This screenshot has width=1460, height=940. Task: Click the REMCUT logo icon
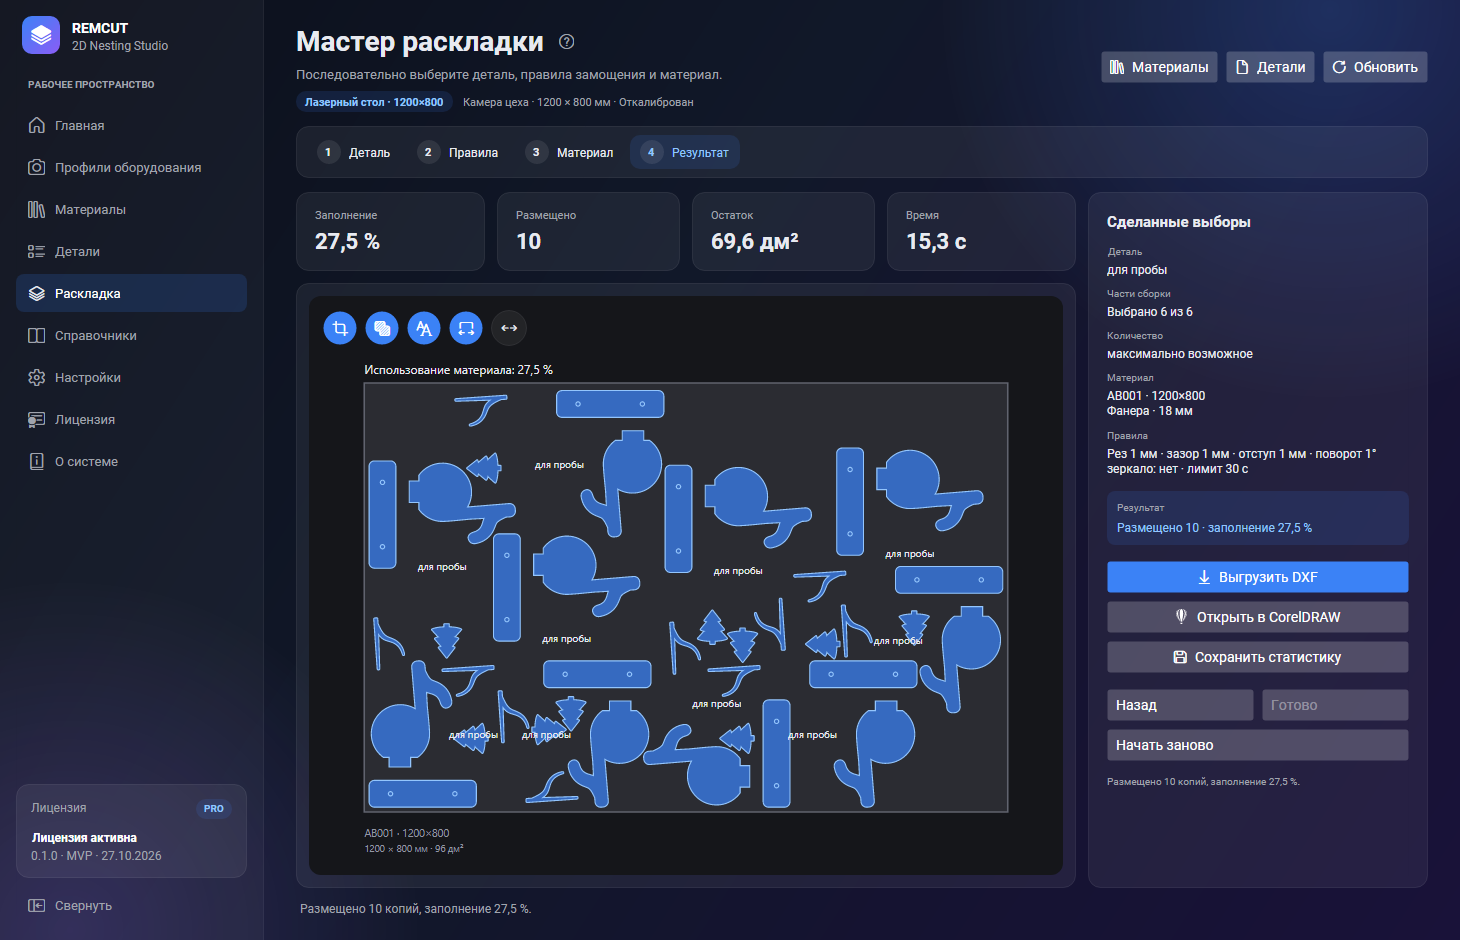pos(41,35)
